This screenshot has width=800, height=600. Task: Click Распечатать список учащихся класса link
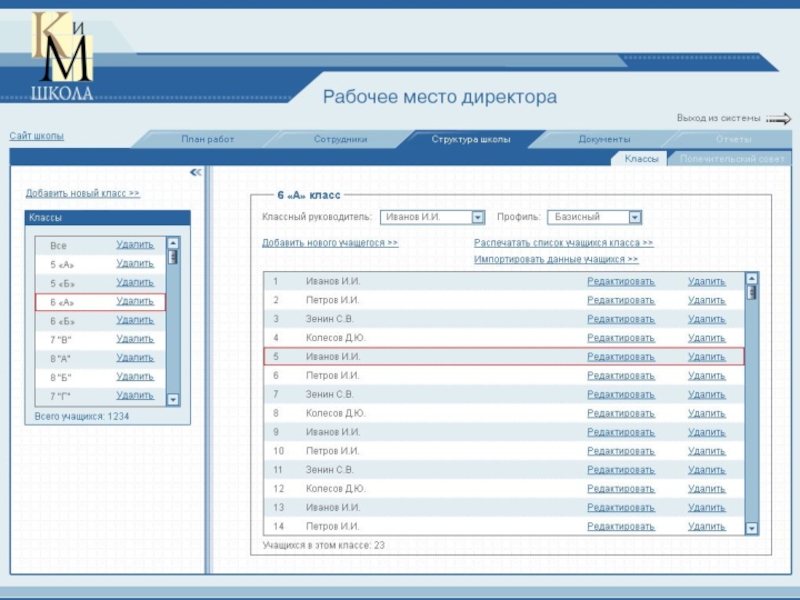click(563, 243)
